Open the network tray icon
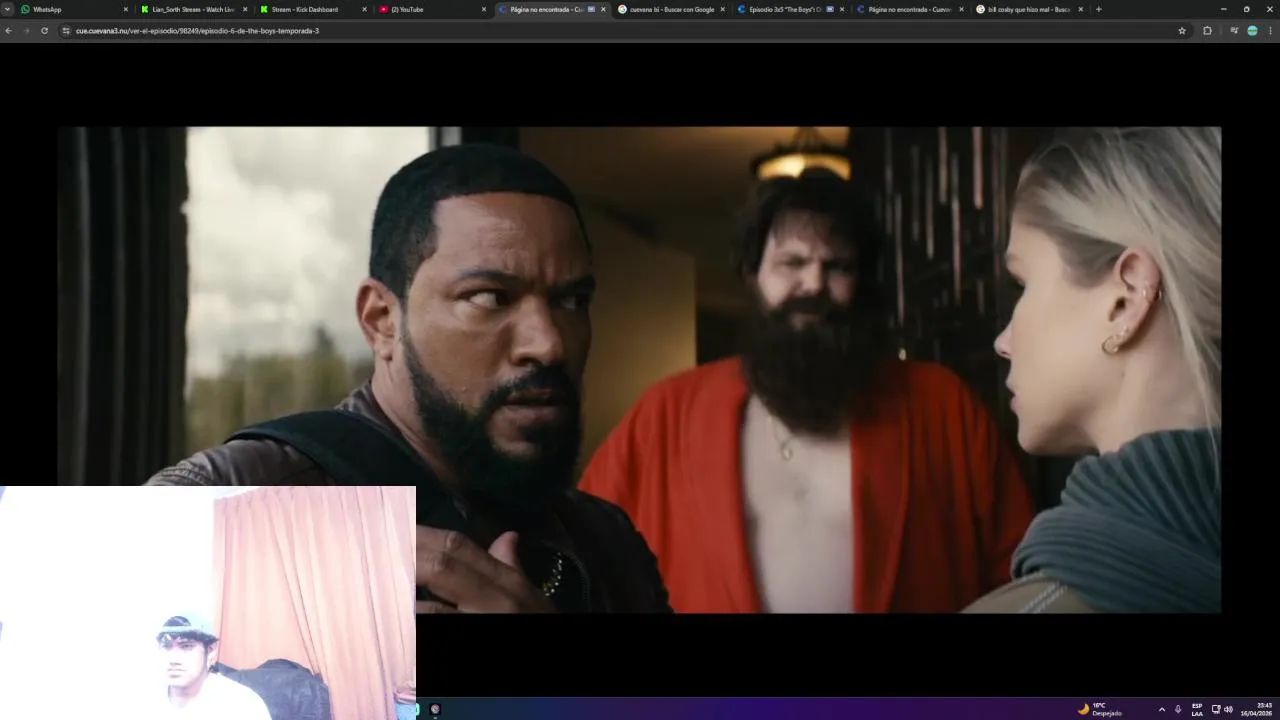Image resolution: width=1280 pixels, height=720 pixels. [x=1216, y=709]
